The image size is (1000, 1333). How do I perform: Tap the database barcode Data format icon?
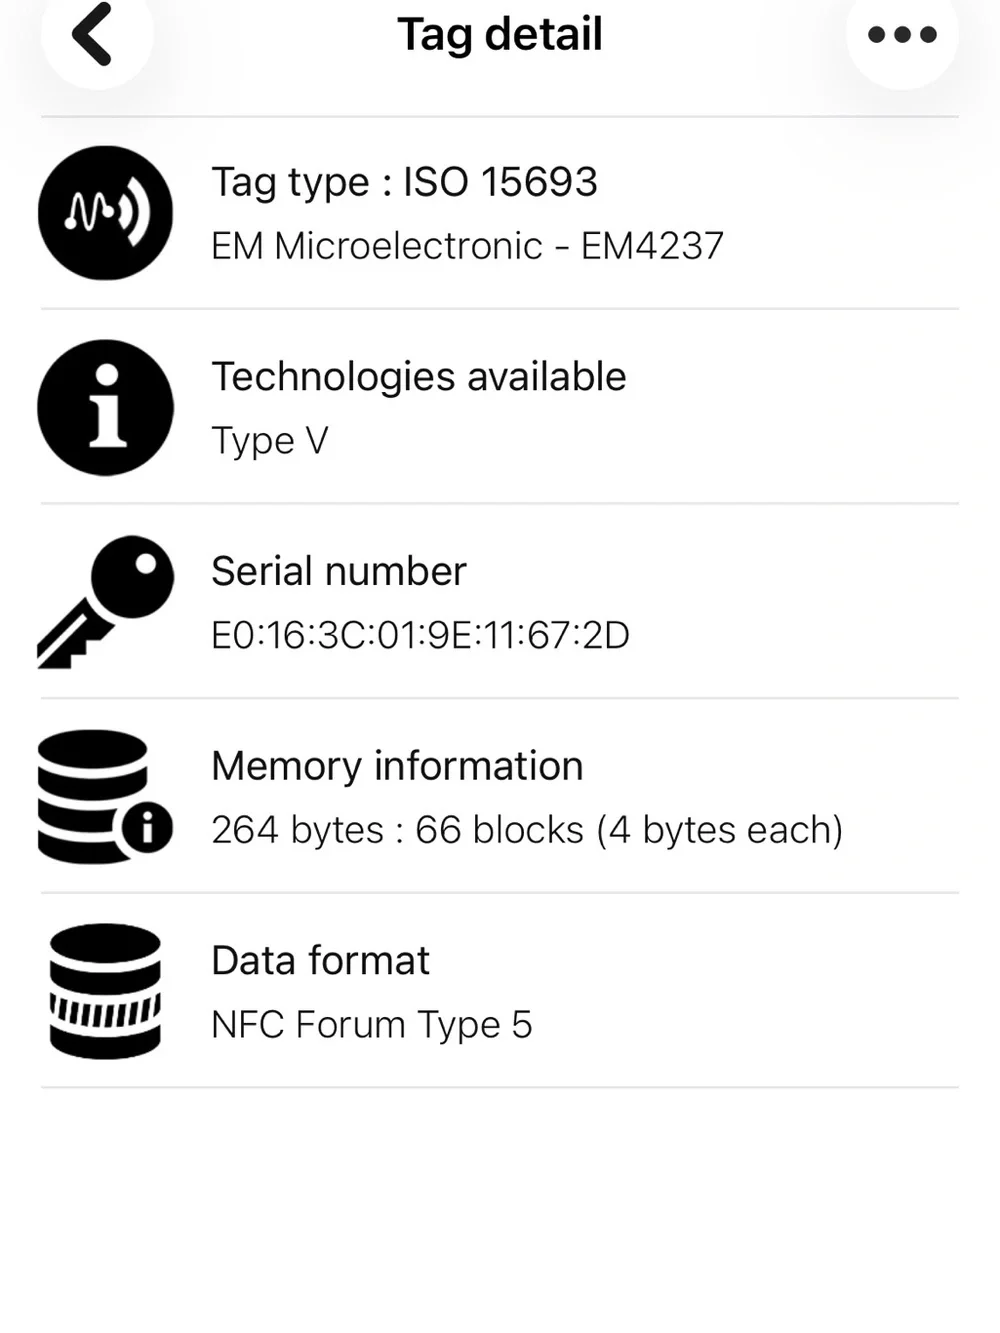coord(106,991)
